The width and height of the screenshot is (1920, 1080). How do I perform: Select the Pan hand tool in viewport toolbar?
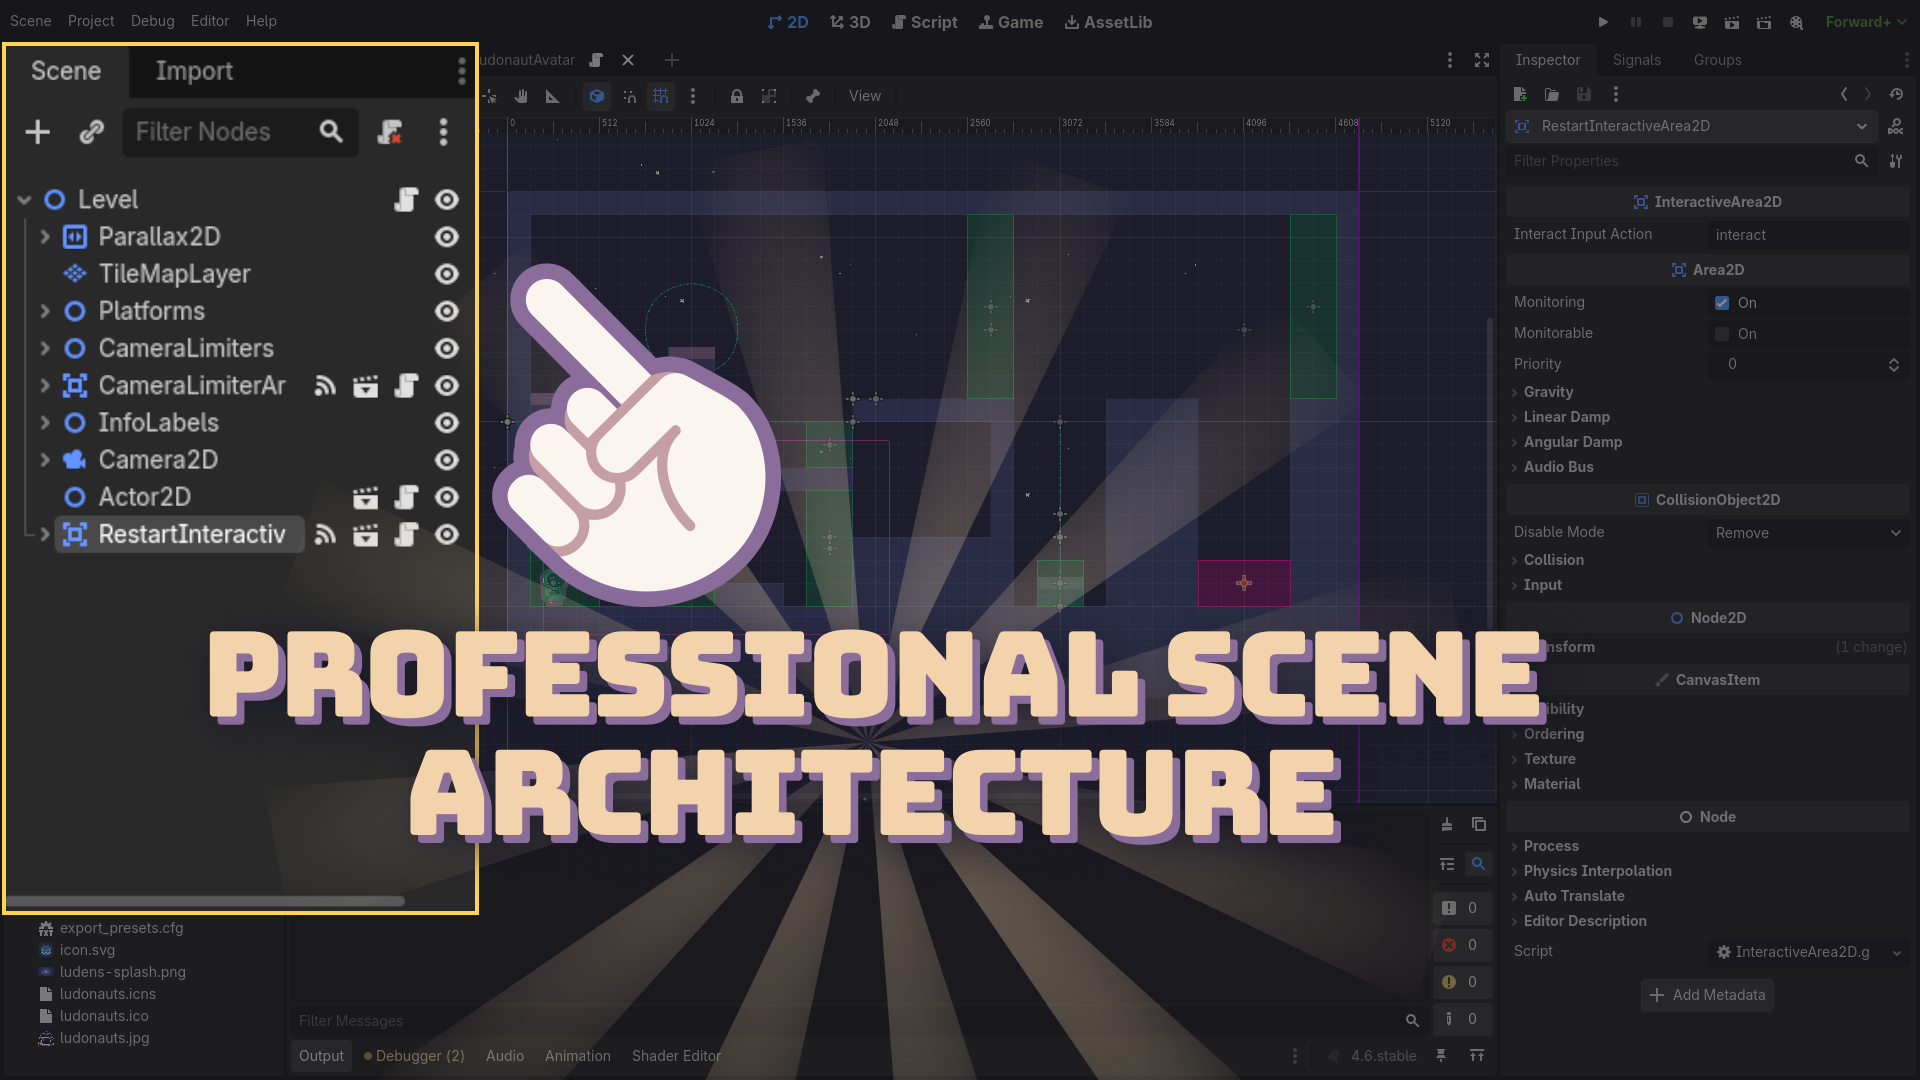[521, 96]
